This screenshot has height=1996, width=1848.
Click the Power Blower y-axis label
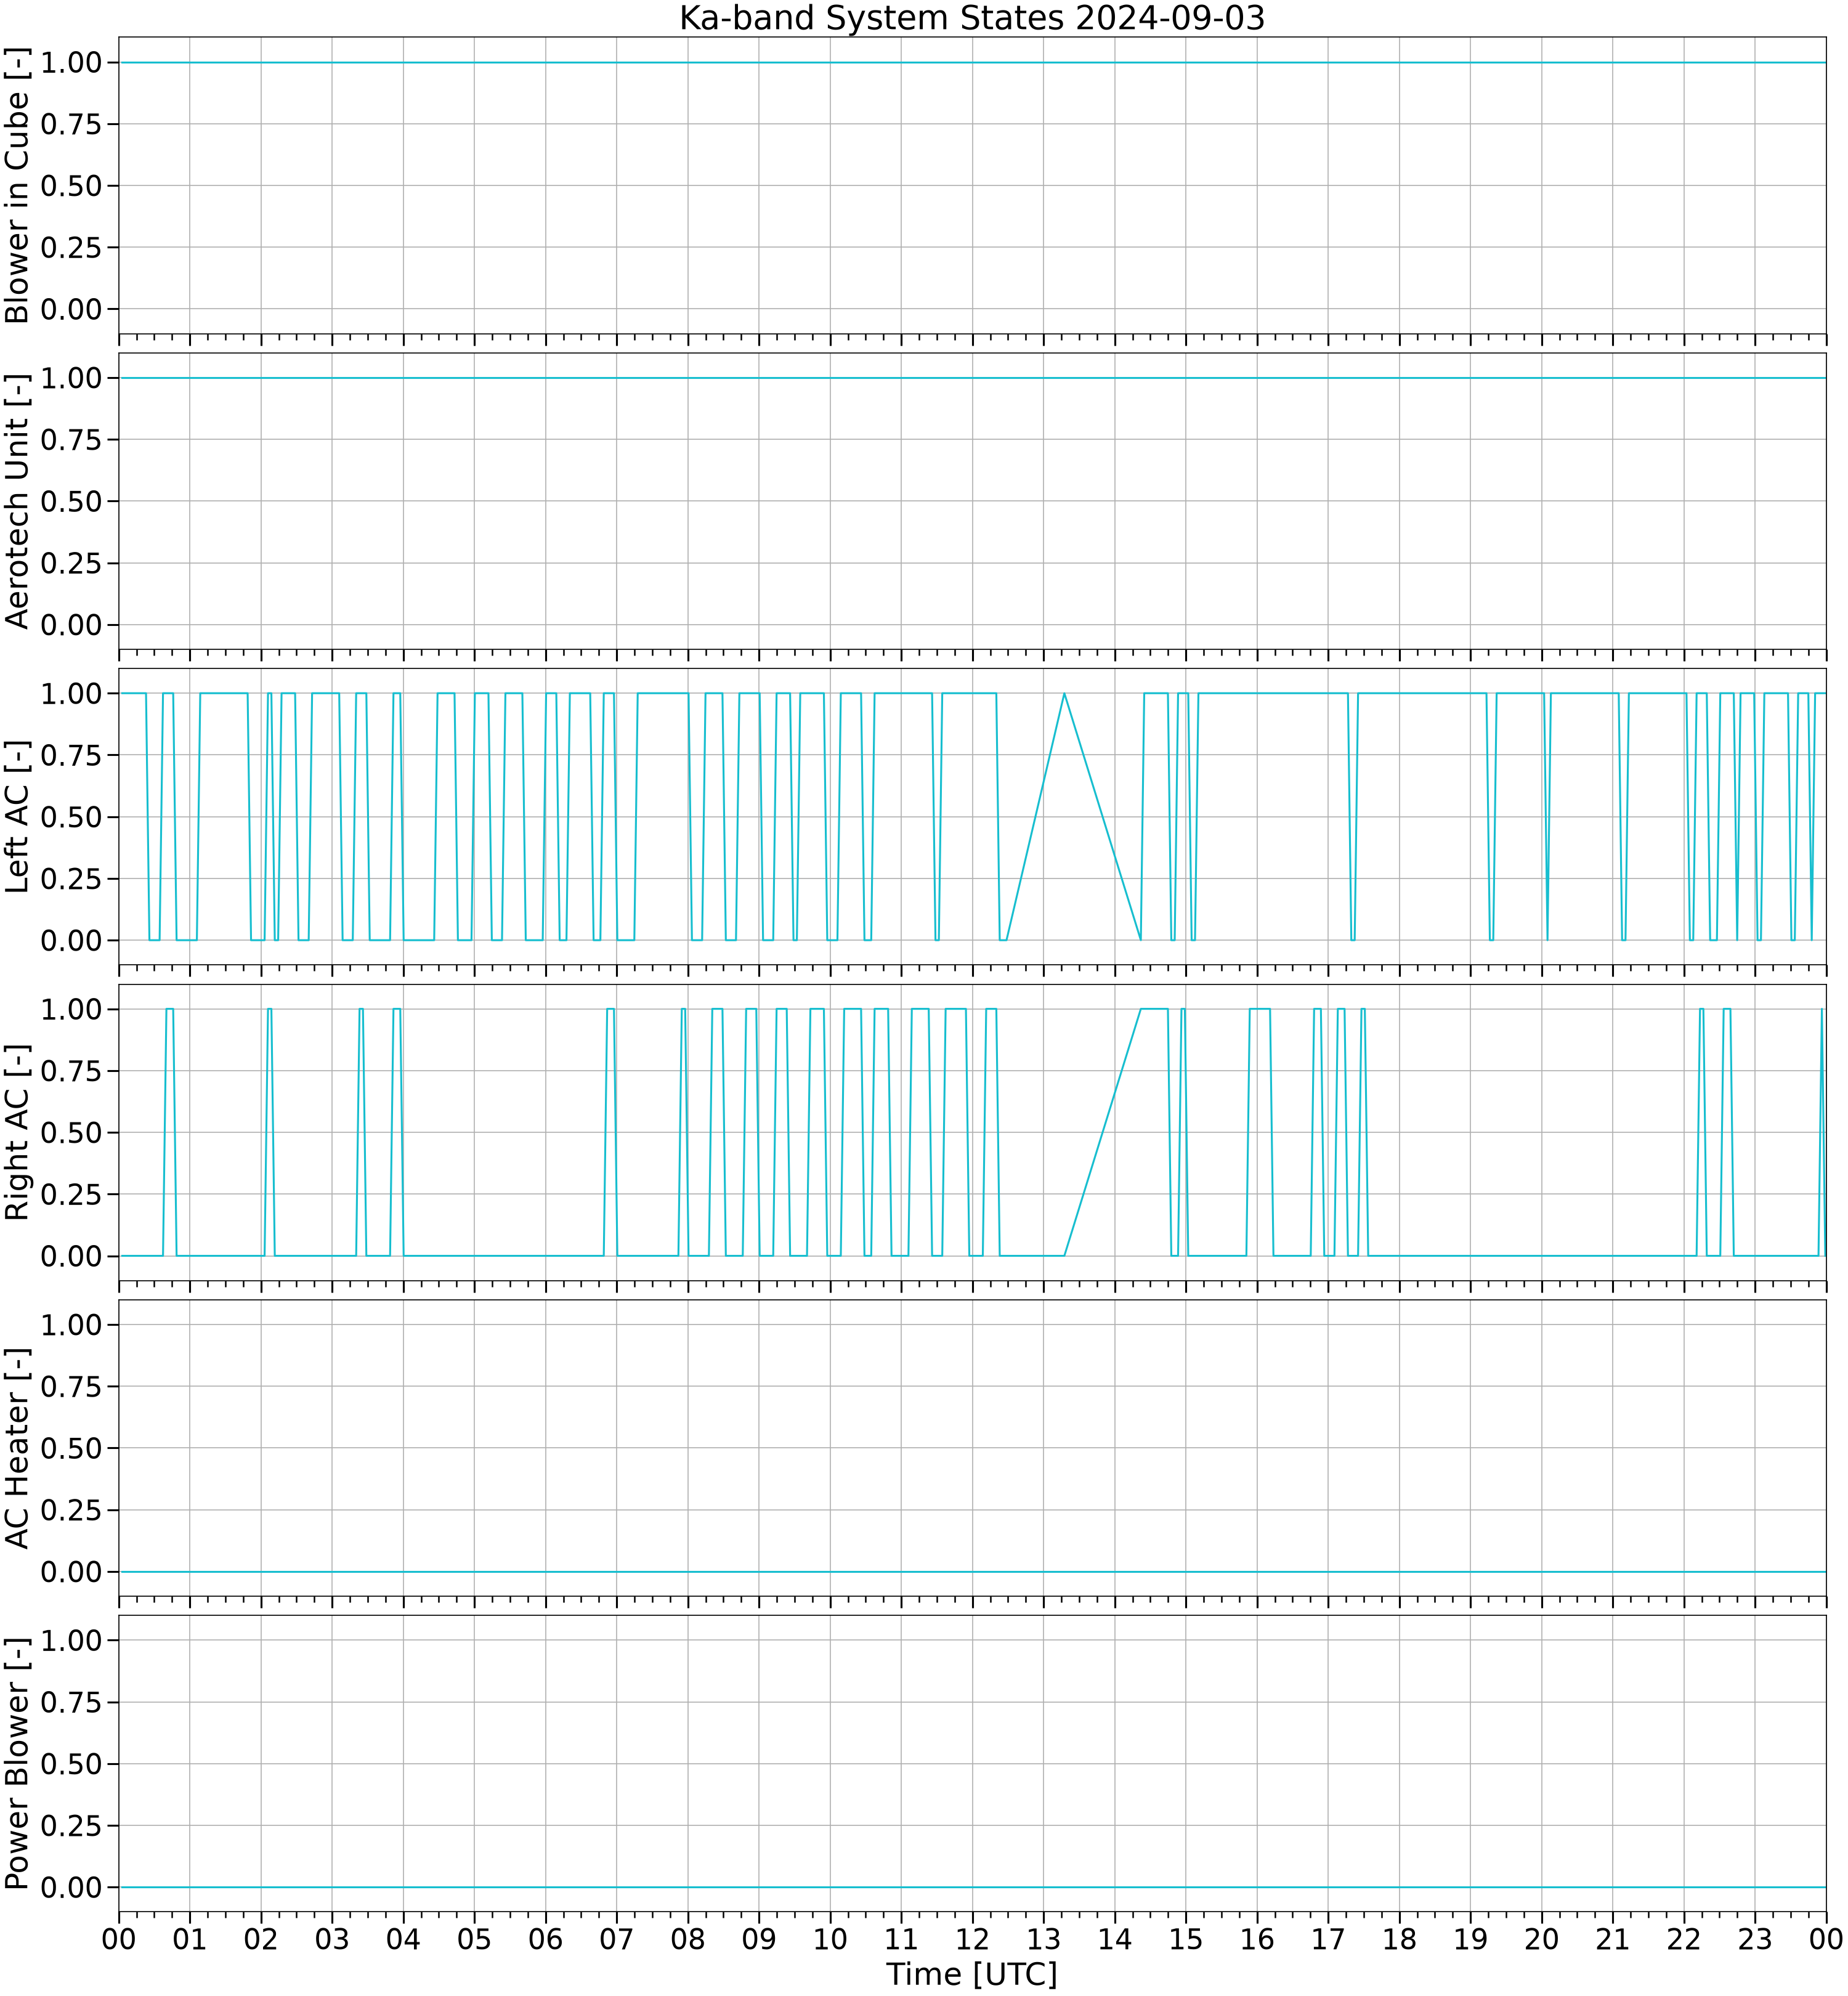pyautogui.click(x=18, y=1764)
